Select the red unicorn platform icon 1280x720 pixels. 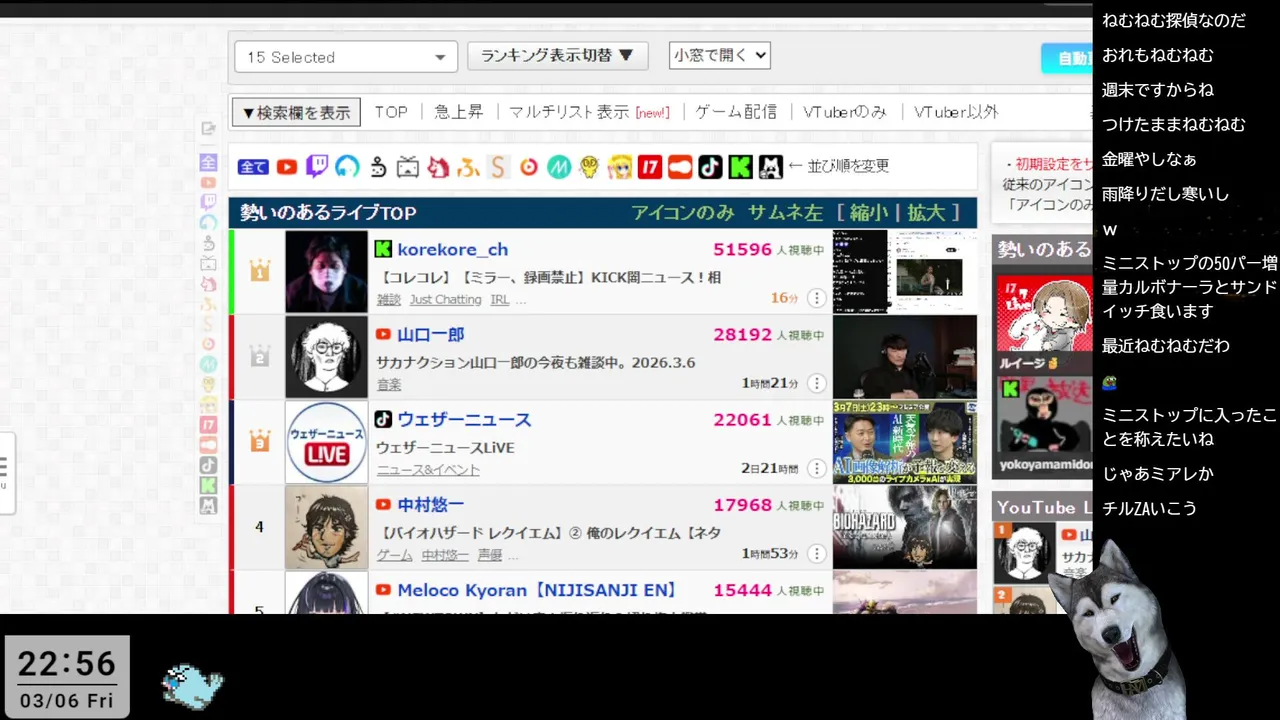point(438,167)
